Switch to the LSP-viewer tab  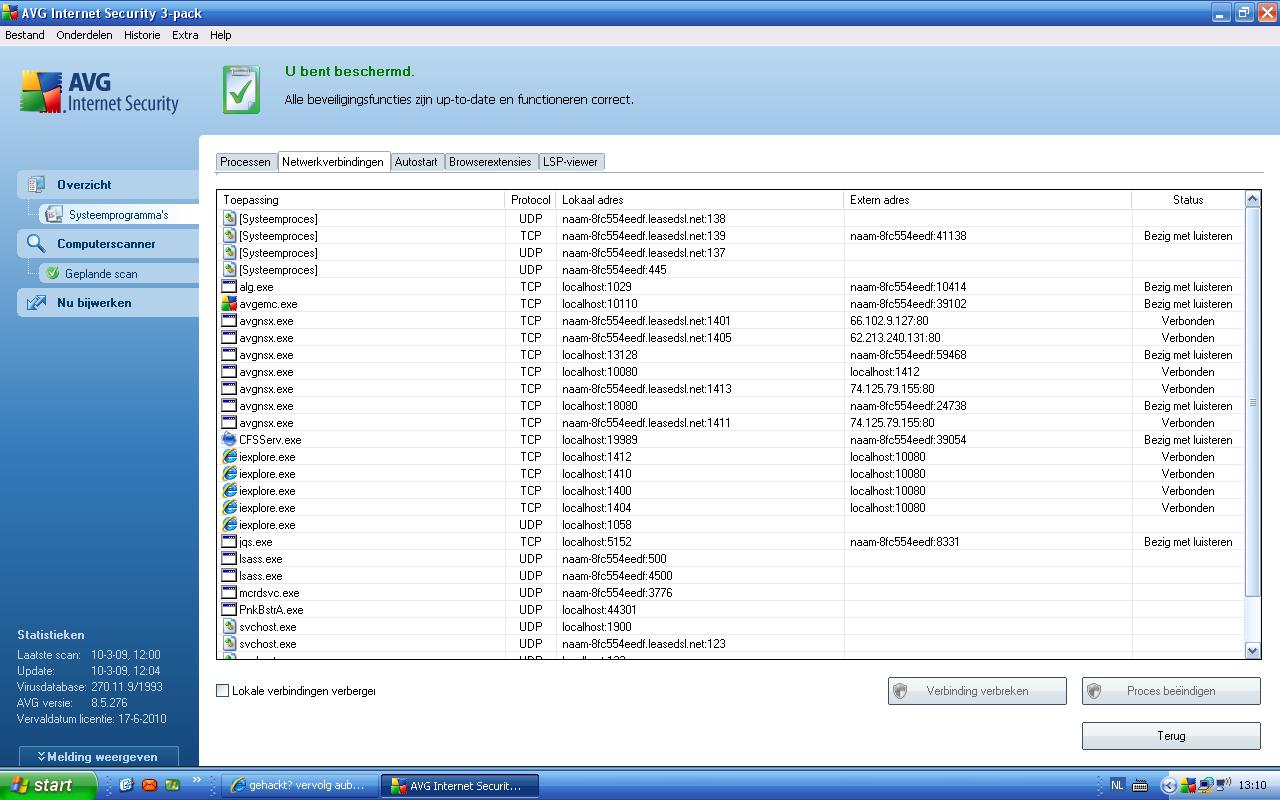(571, 162)
